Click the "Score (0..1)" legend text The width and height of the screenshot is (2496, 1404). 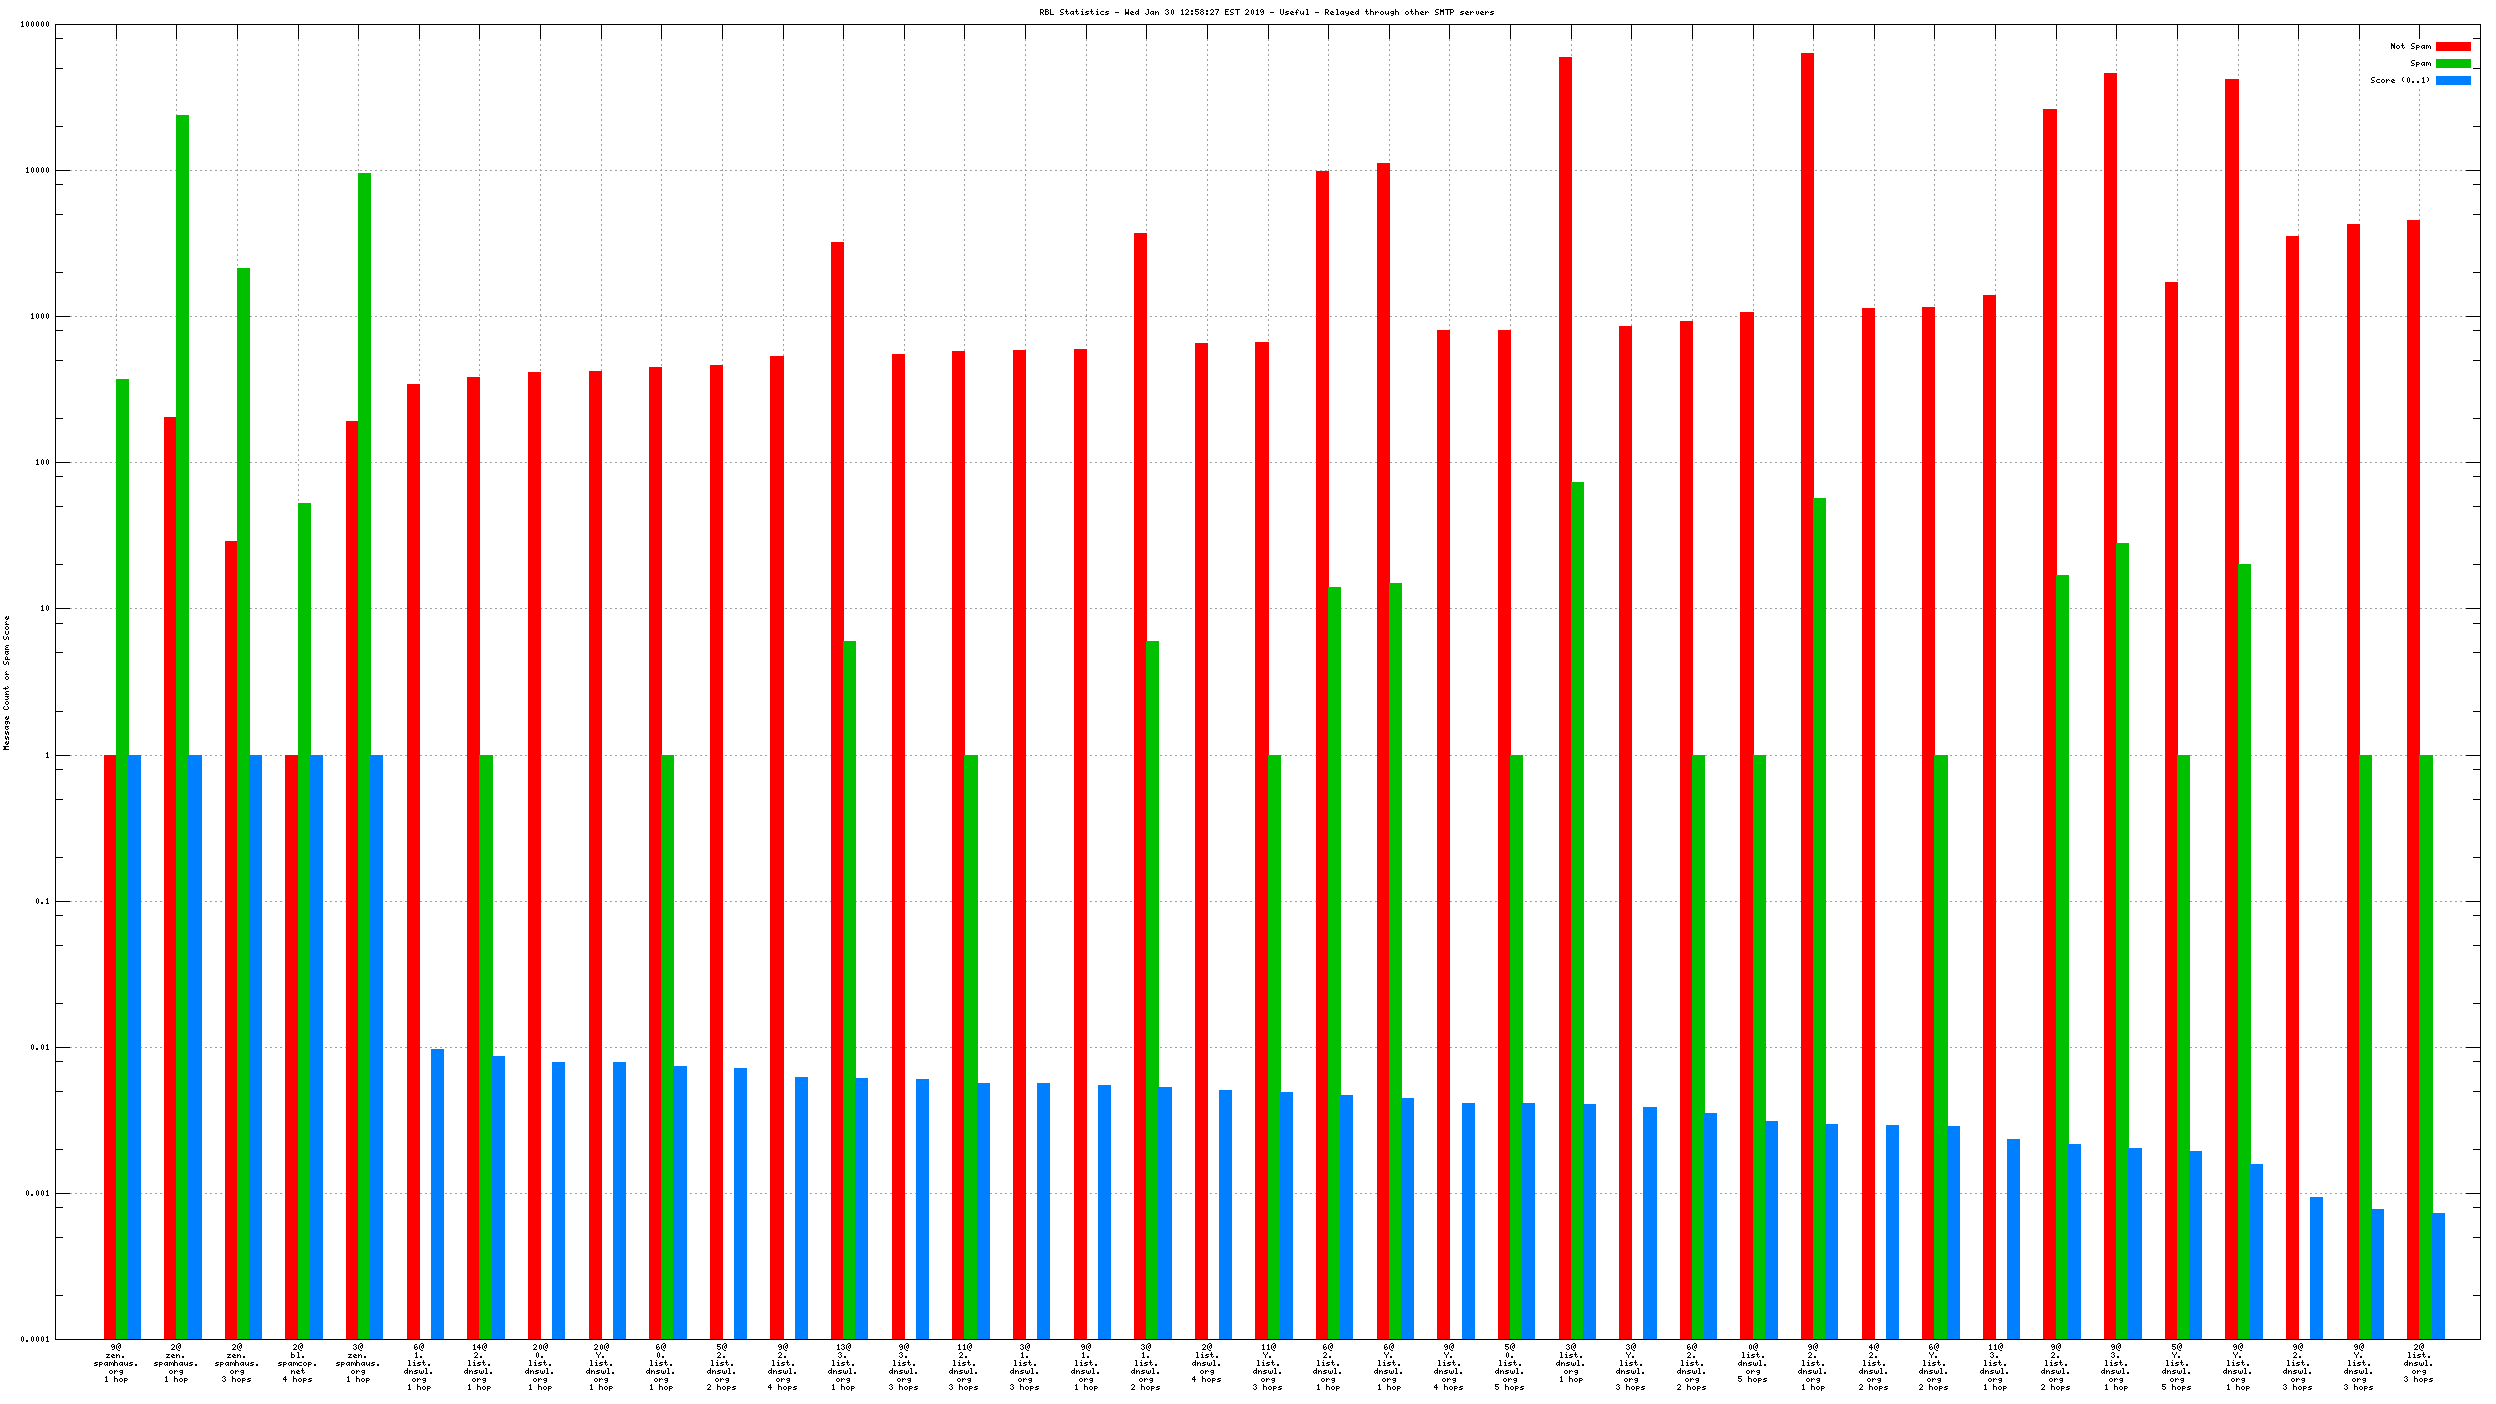coord(2399,80)
